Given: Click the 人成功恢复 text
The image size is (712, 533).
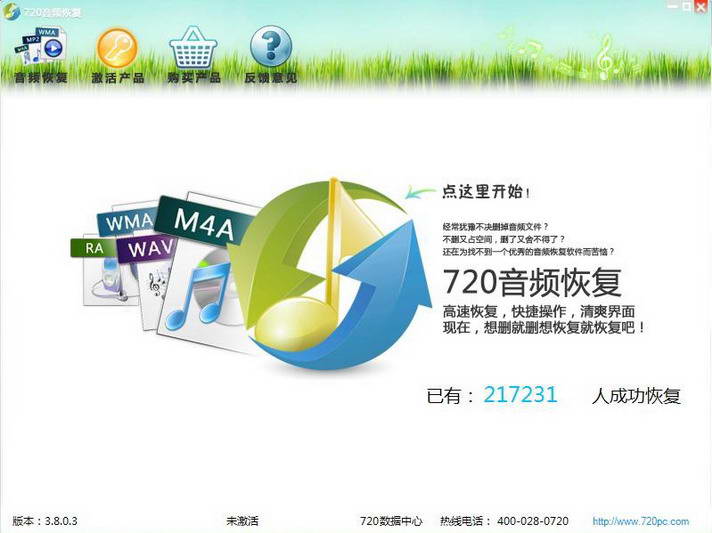Looking at the screenshot, I should click(636, 396).
